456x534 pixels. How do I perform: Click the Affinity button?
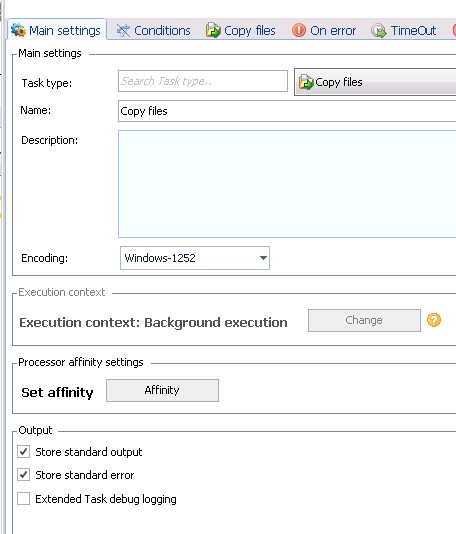tap(162, 390)
